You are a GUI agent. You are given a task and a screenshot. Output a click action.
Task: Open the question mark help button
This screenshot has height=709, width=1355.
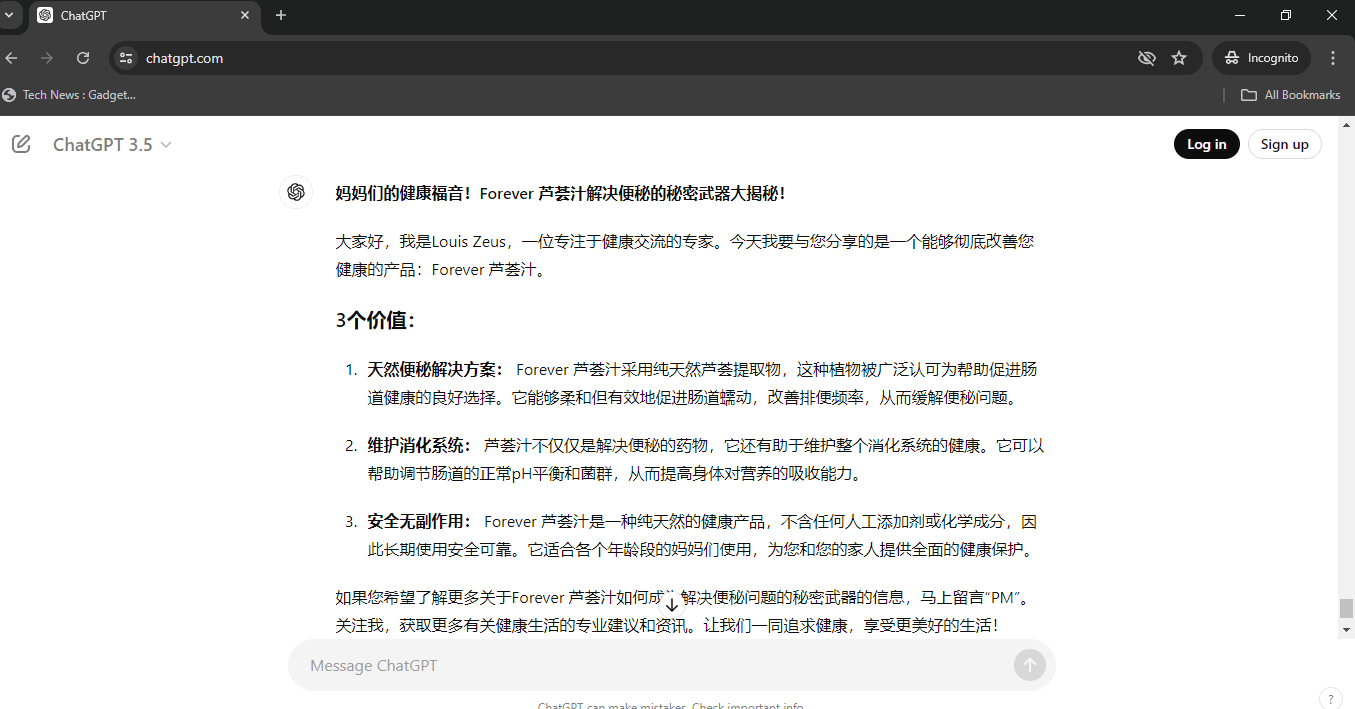(x=1330, y=698)
